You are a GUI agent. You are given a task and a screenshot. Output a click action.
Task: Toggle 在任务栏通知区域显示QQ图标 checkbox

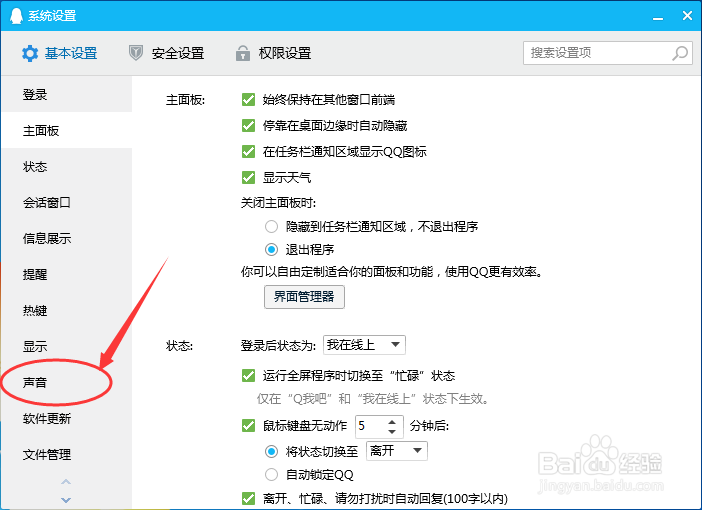tap(248, 151)
